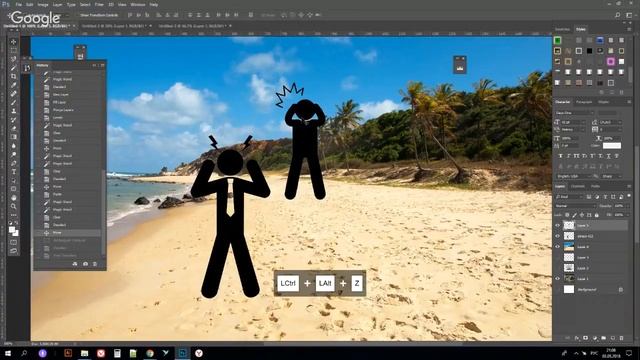Switch to the Swatches tab
The image size is (640, 360).
click(562, 29)
